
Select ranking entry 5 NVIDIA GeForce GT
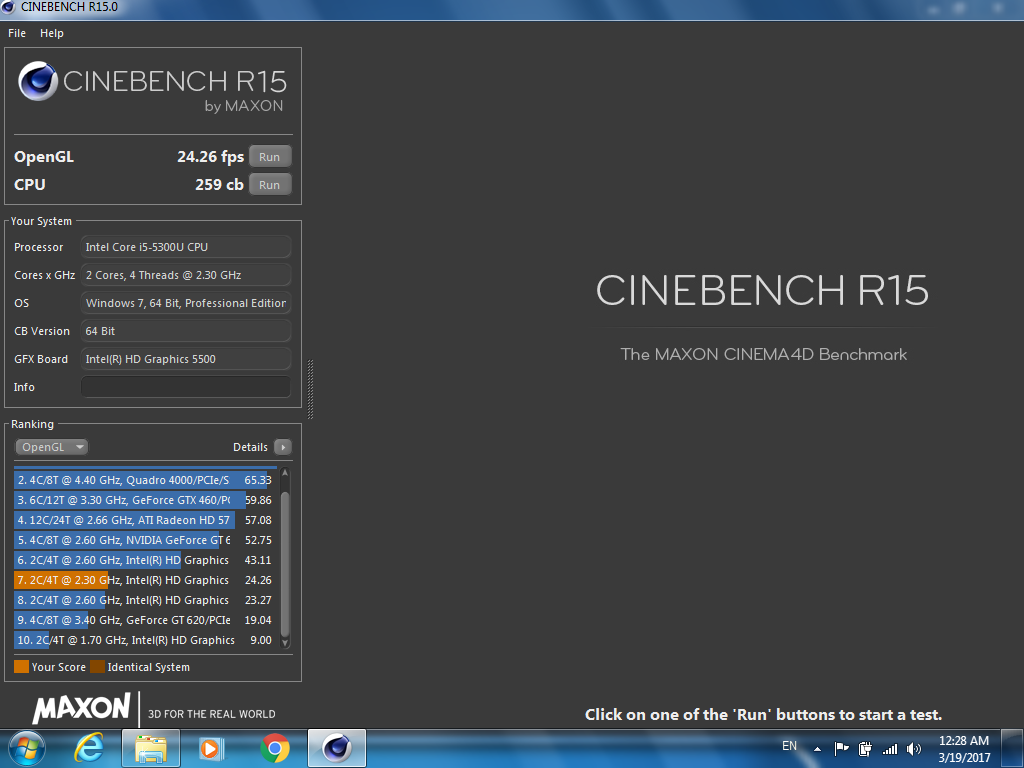(x=144, y=540)
